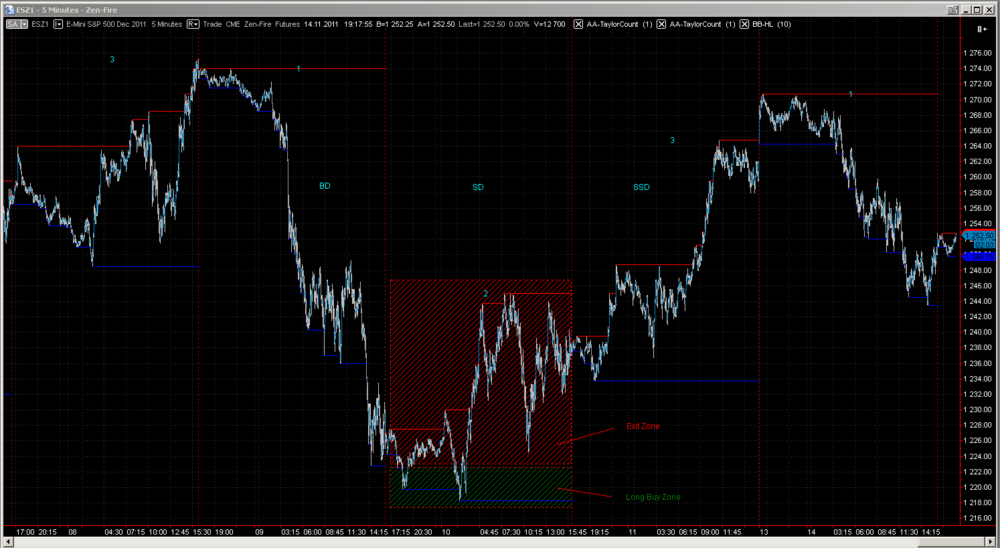Click the second AA-TaylorCount indicator name
The width and height of the screenshot is (1000, 548).
[x=695, y=24]
